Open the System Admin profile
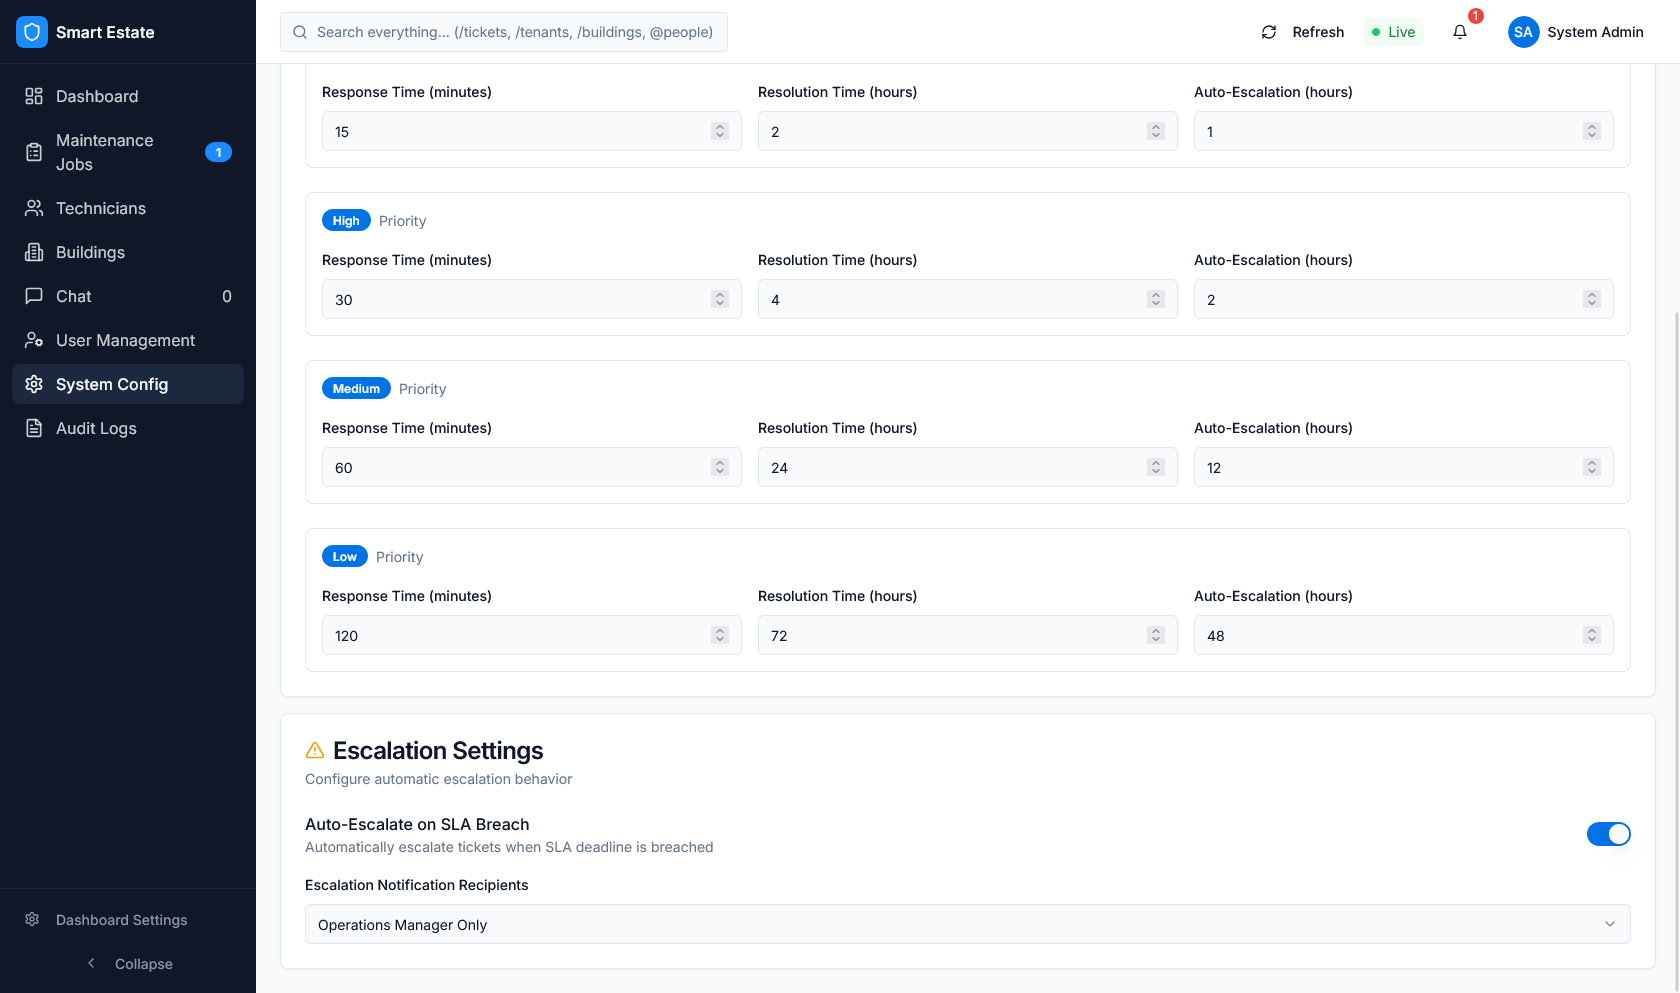The height and width of the screenshot is (993, 1680). tap(1577, 31)
